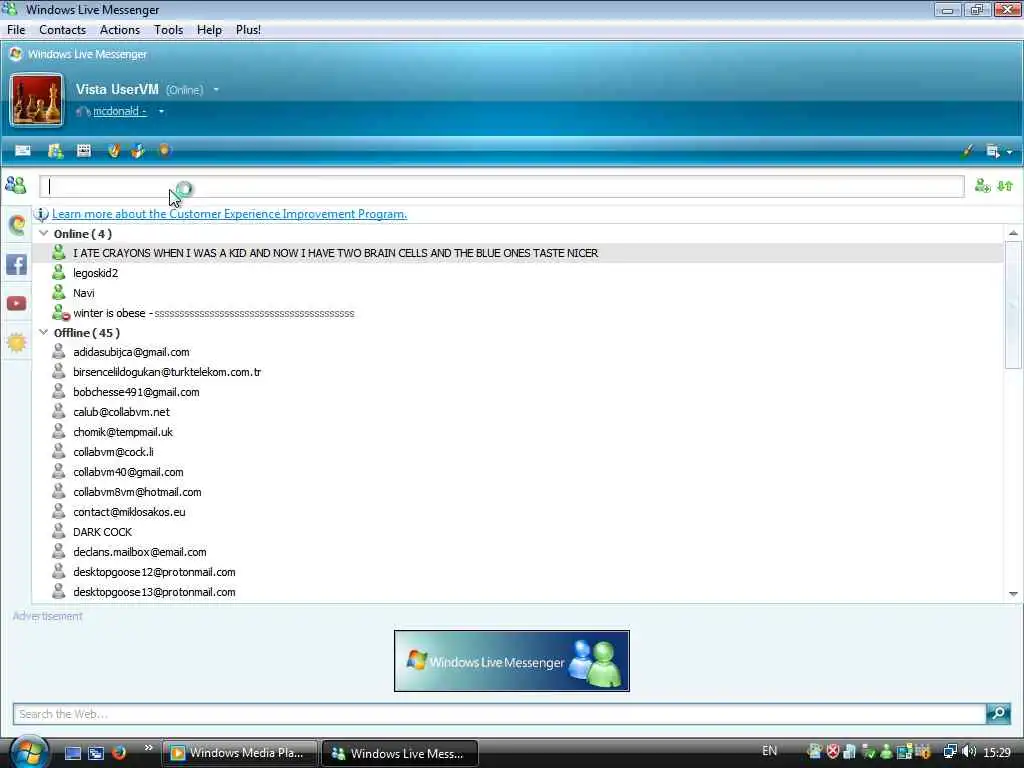Click the EN language indicator

click(x=769, y=751)
